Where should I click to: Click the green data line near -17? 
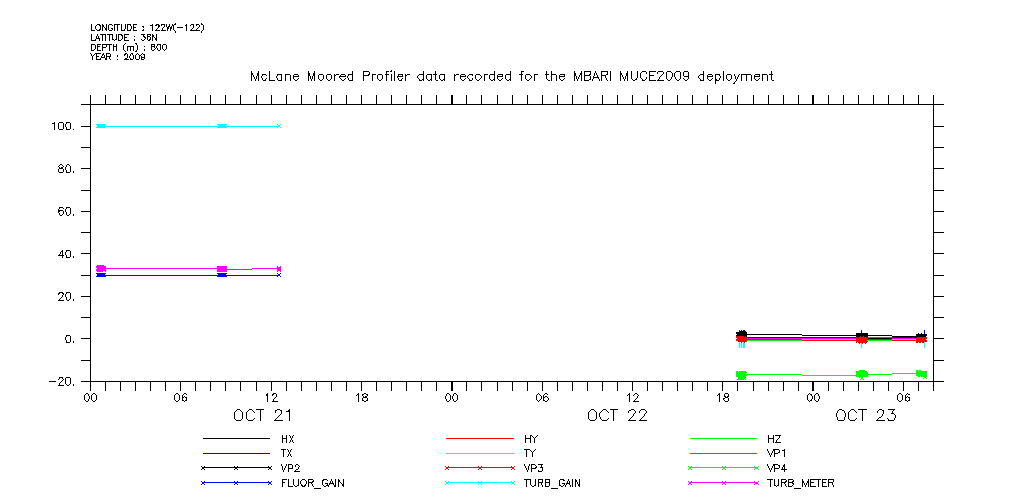(800, 375)
